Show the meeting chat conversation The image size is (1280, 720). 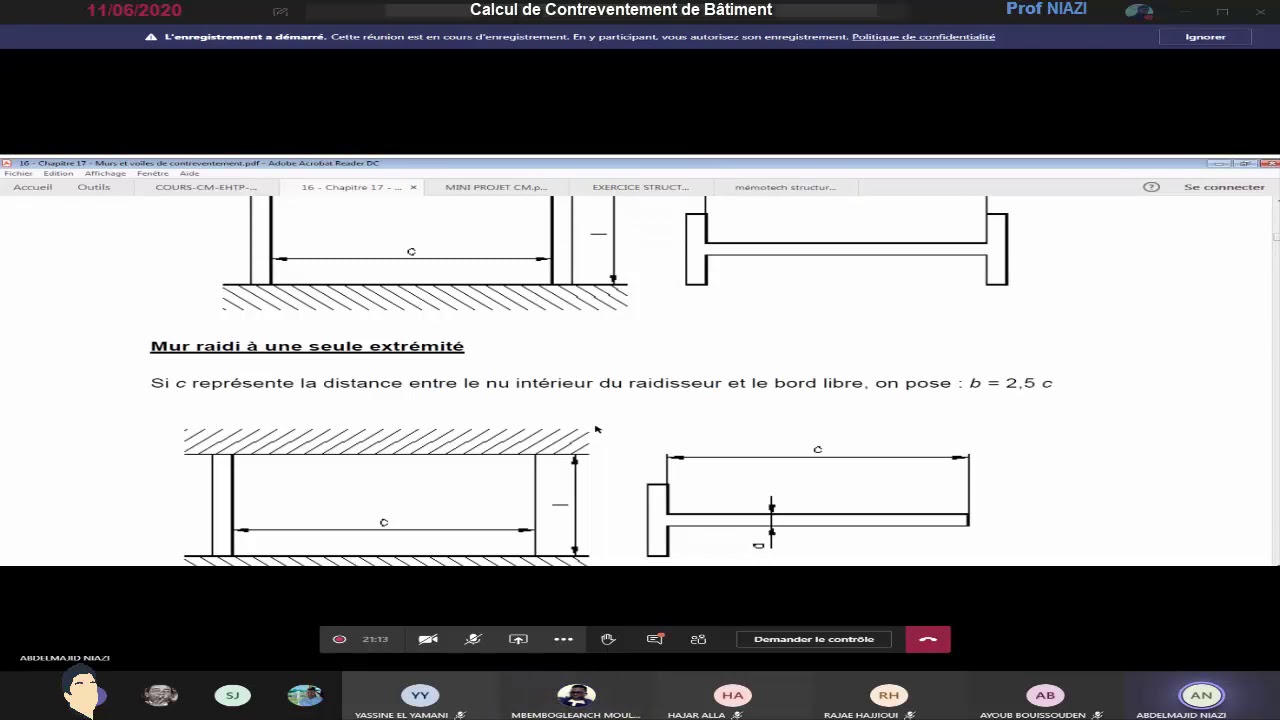pos(655,639)
